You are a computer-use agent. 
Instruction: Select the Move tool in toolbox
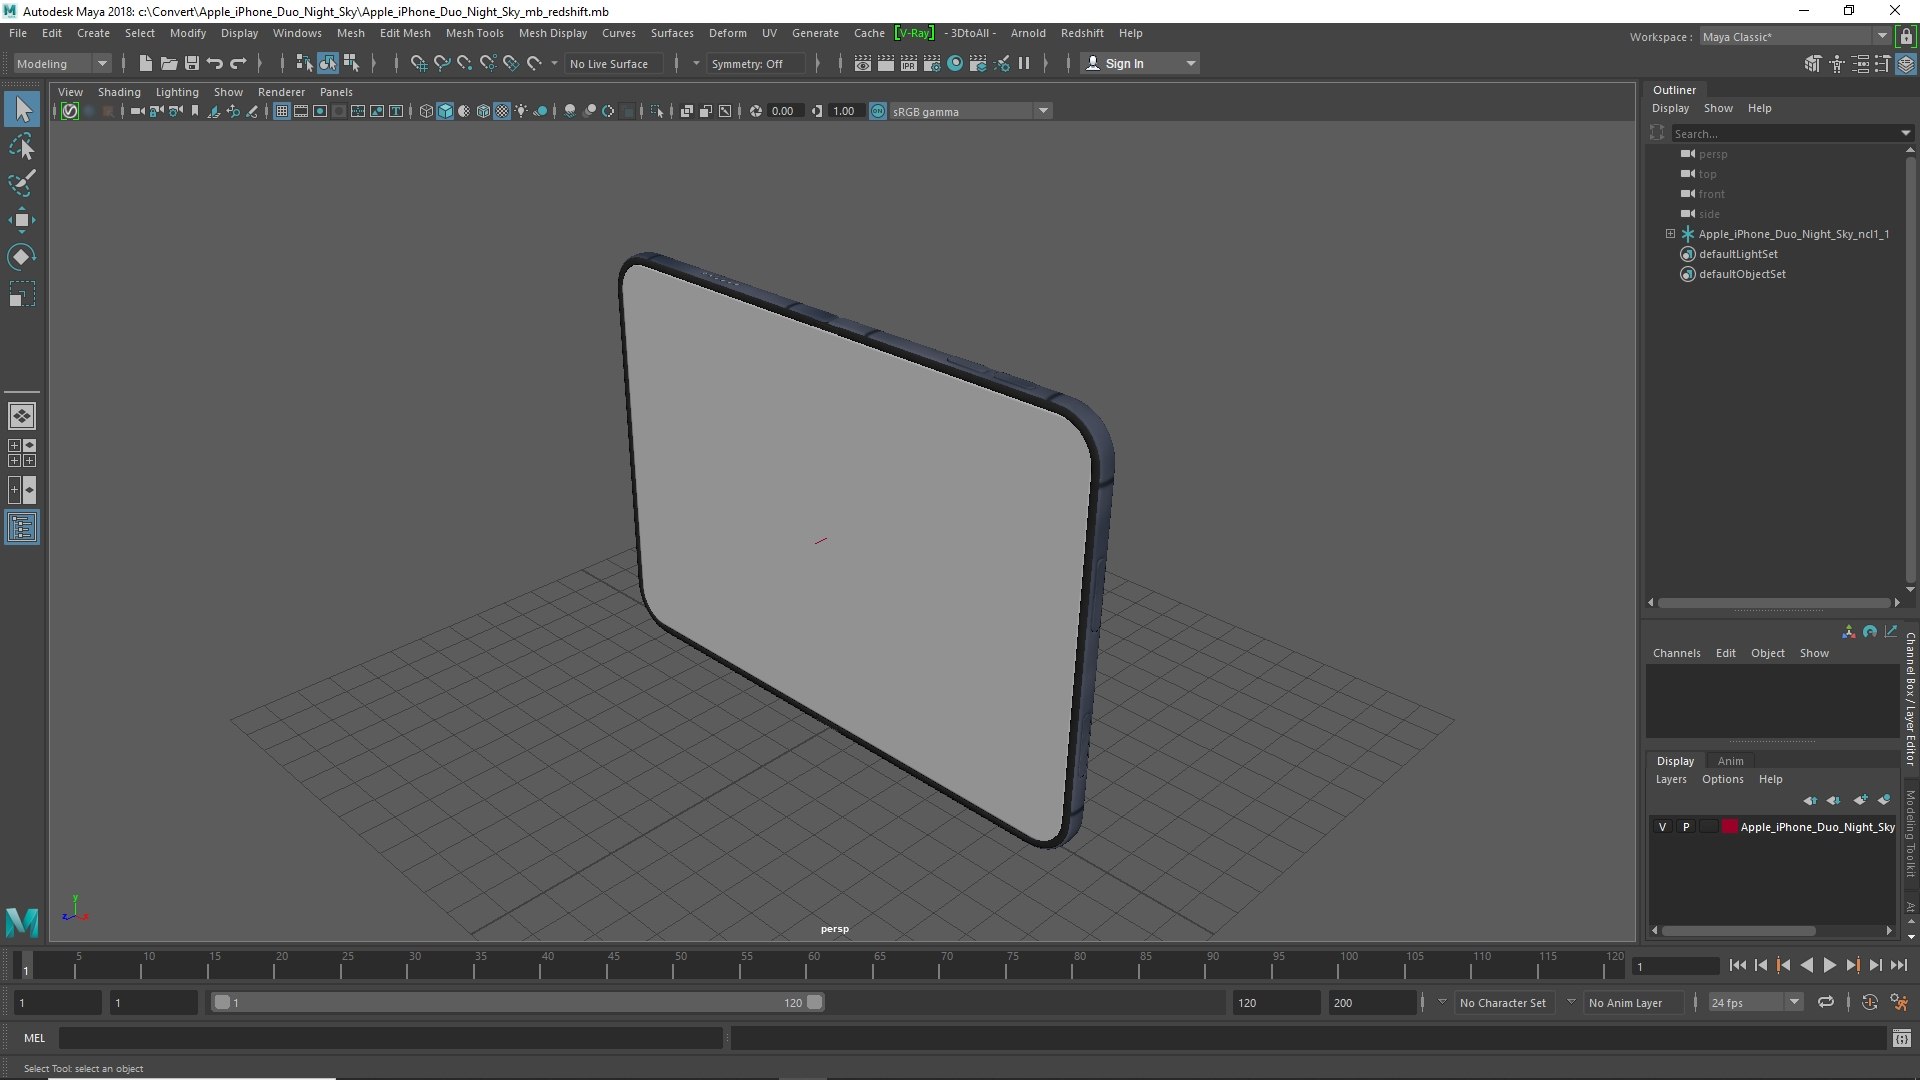(x=21, y=220)
